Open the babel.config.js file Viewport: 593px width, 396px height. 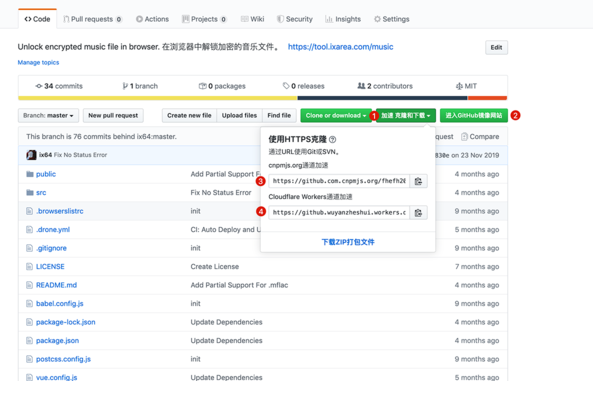tap(60, 304)
